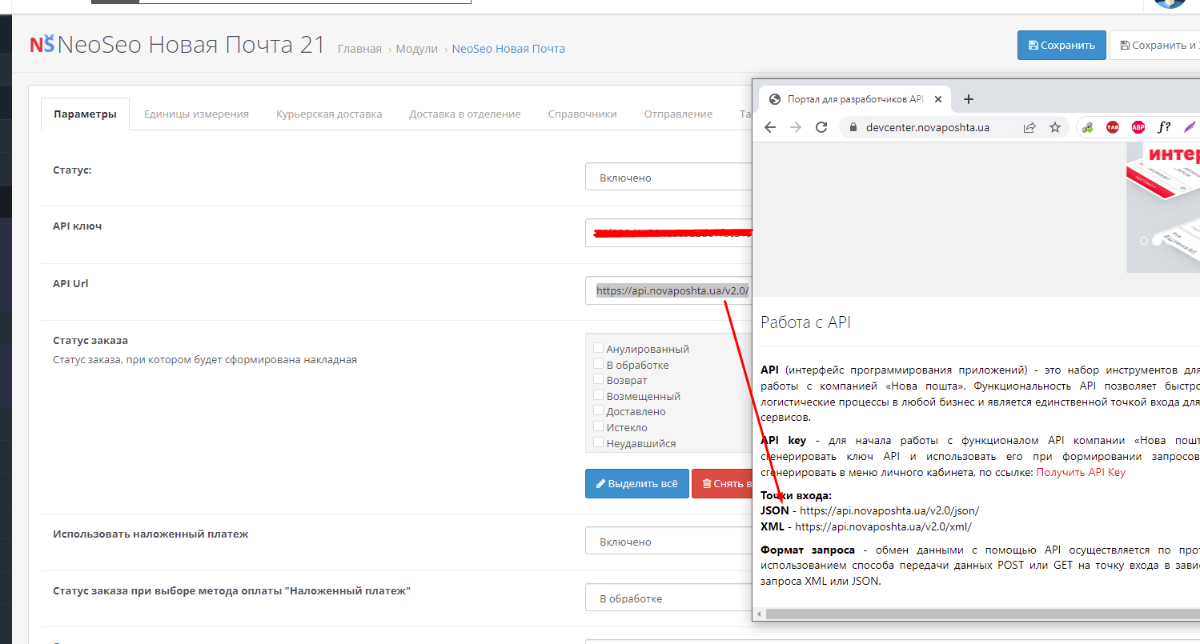Click the red Снять выделение button
Viewport: 1200px width, 644px height.
[722, 483]
